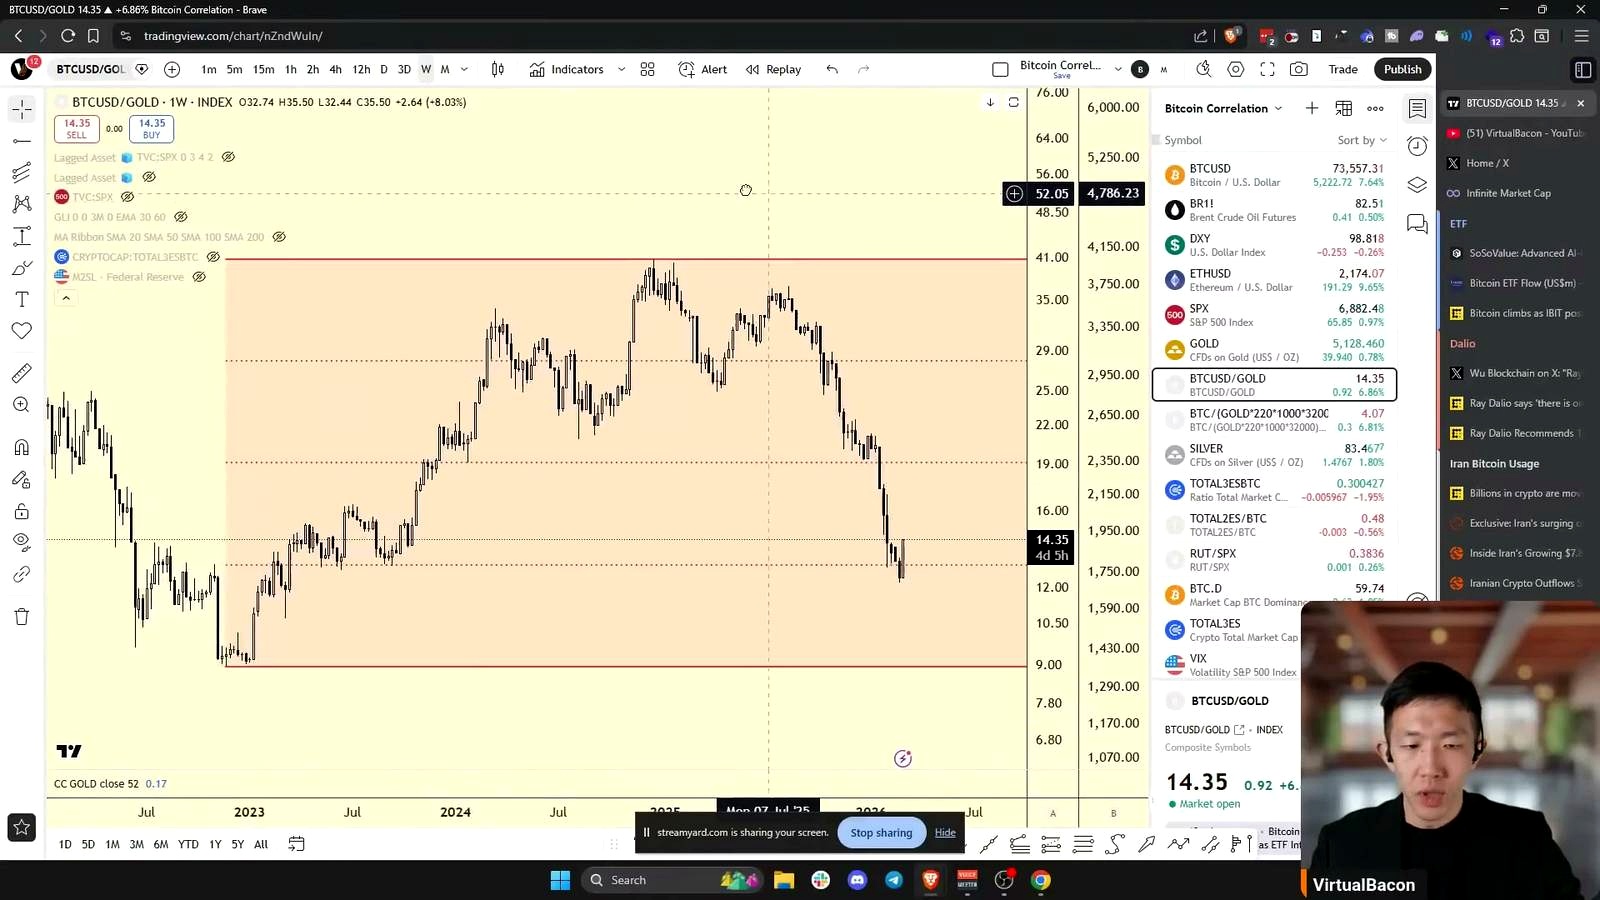This screenshot has width=1600, height=900.
Task: Open the chats speech bubble panel
Action: tap(1417, 224)
